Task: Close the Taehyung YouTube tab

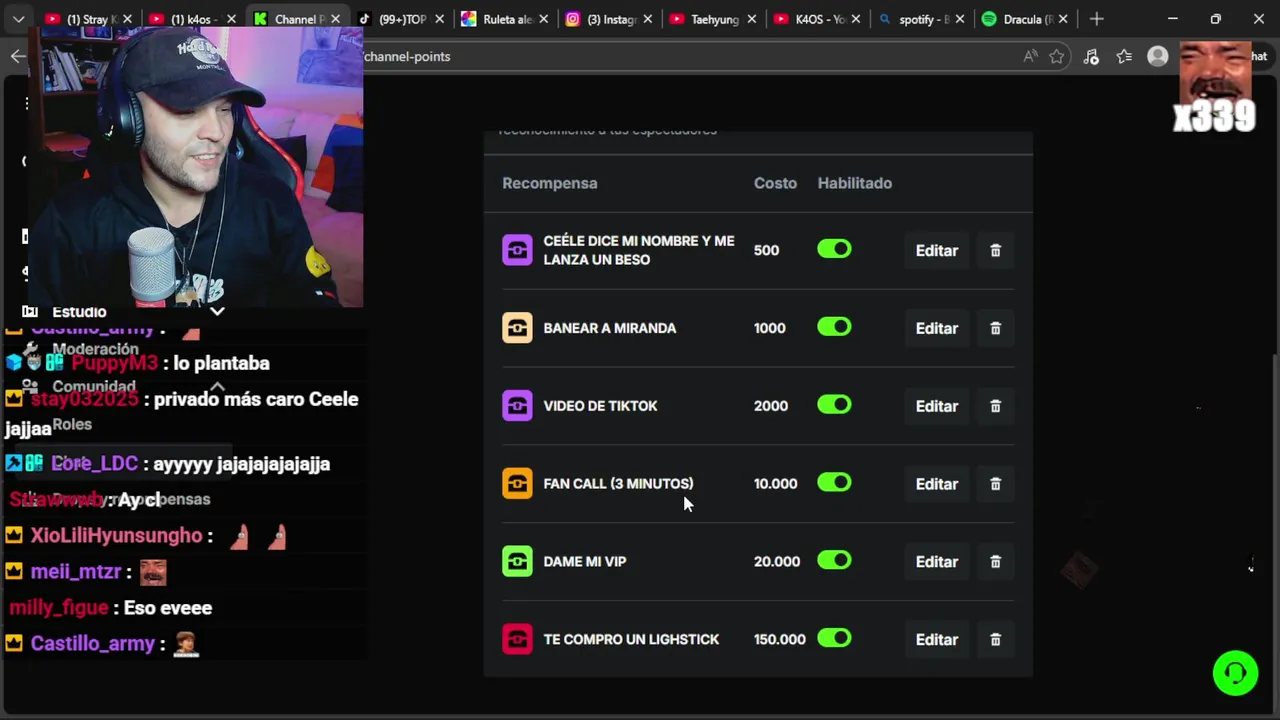Action: click(x=752, y=19)
